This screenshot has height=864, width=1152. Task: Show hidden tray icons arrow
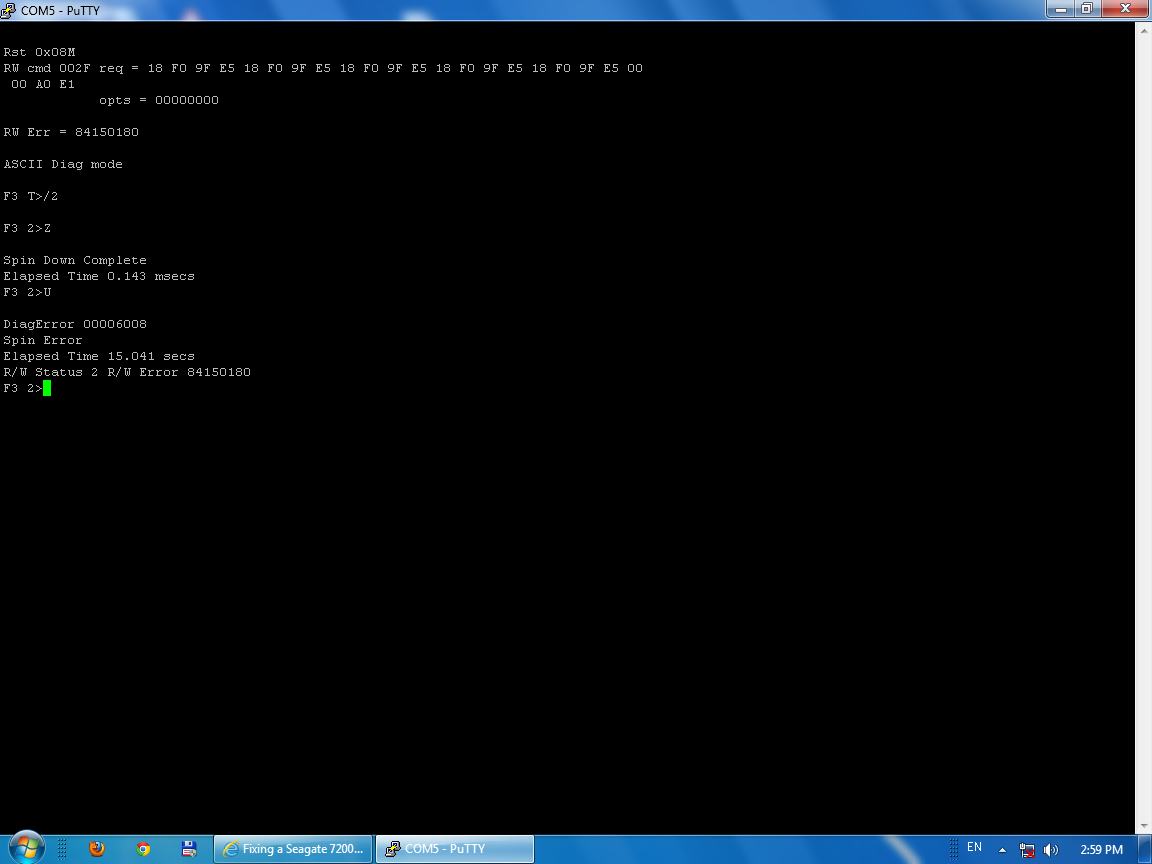tap(1002, 849)
